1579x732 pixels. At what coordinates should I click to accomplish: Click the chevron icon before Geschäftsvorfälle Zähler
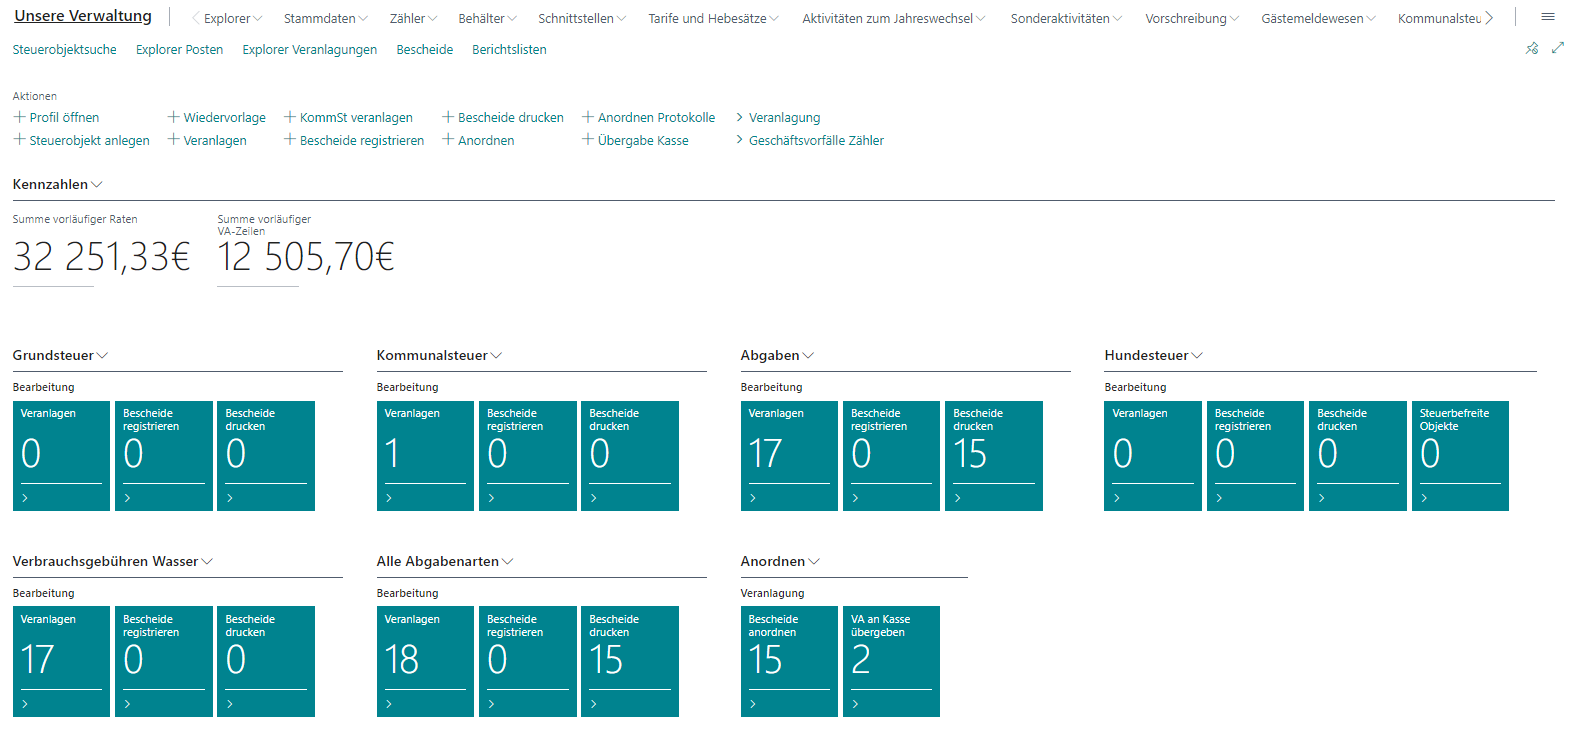pos(740,140)
